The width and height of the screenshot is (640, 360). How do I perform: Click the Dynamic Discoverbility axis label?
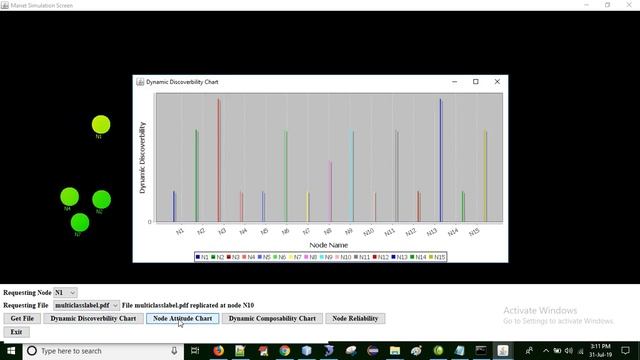click(x=142, y=158)
